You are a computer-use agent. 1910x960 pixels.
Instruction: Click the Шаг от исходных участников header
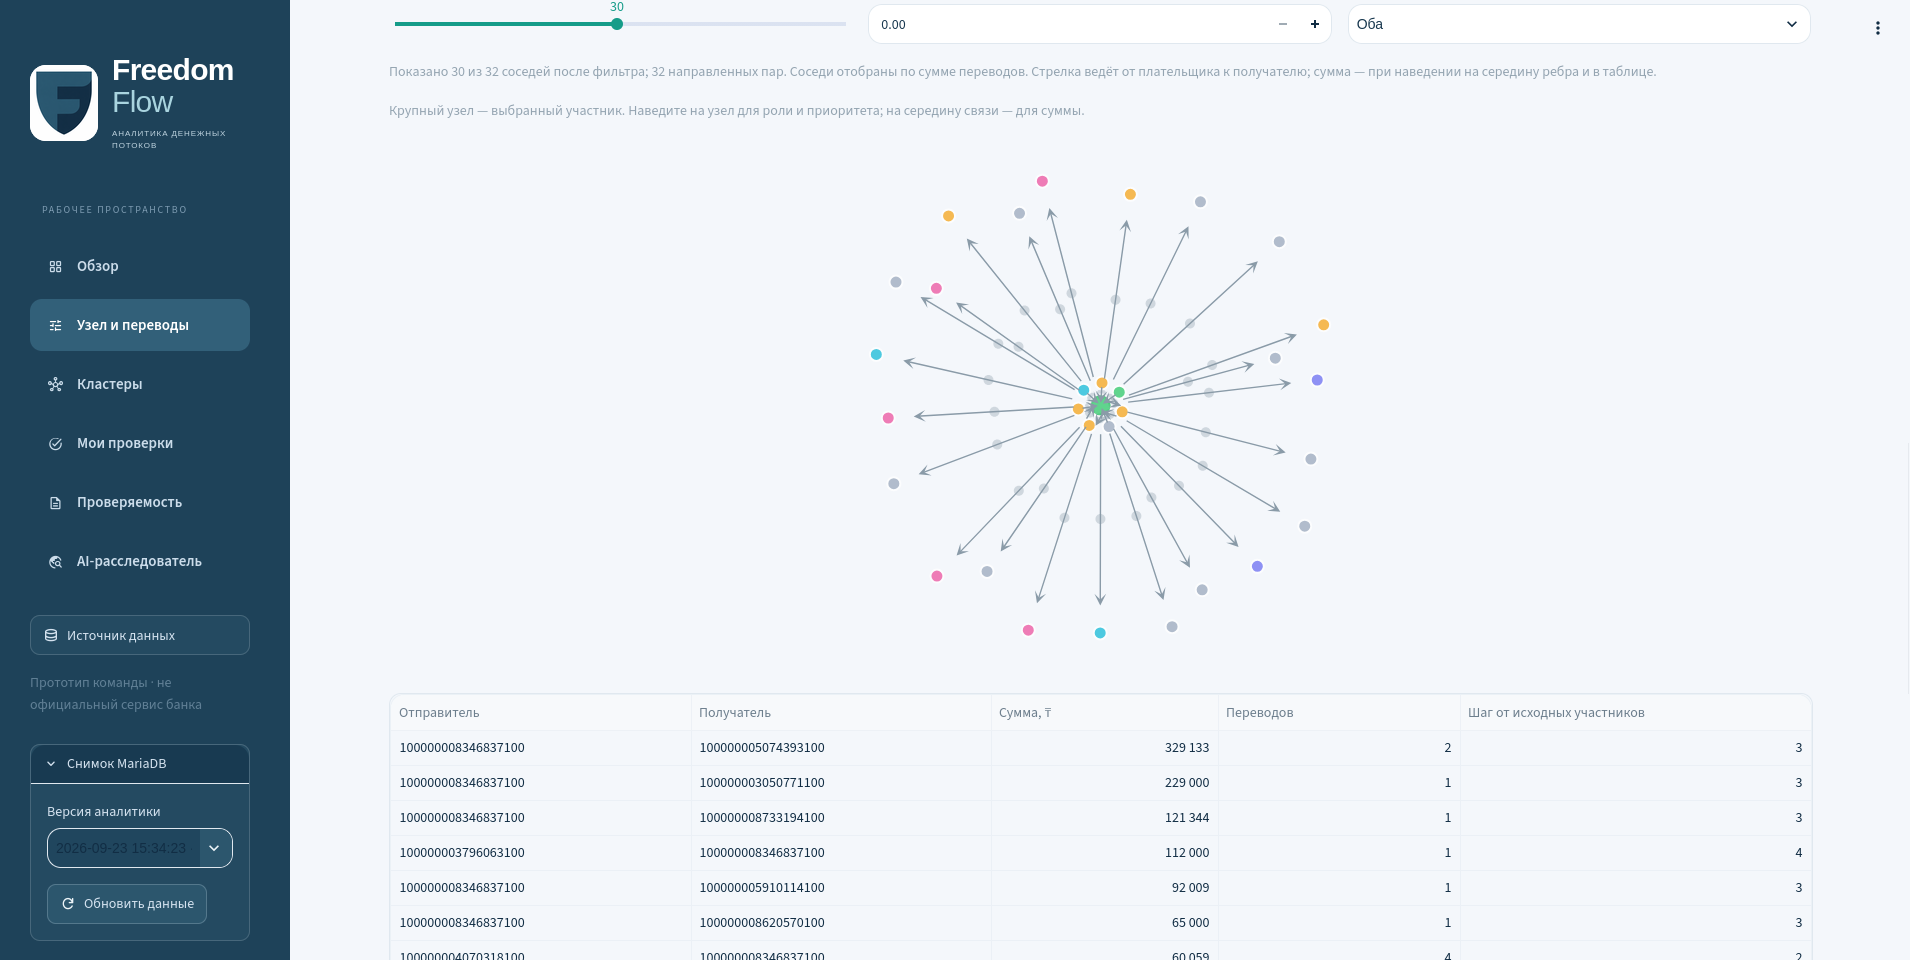coord(1635,713)
